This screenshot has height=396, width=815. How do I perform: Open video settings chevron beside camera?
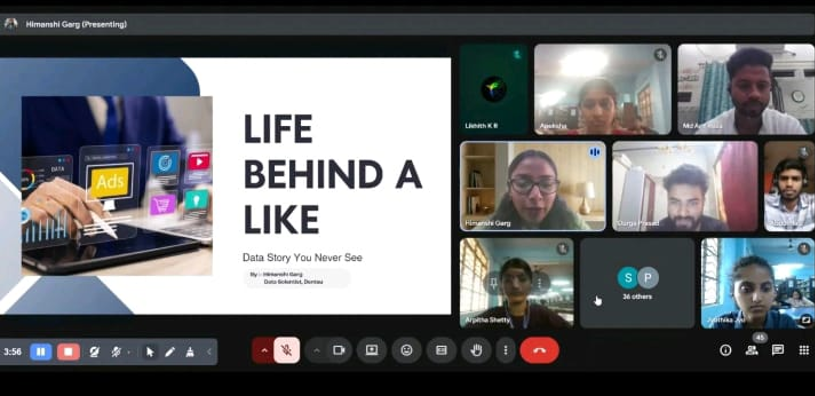[317, 350]
